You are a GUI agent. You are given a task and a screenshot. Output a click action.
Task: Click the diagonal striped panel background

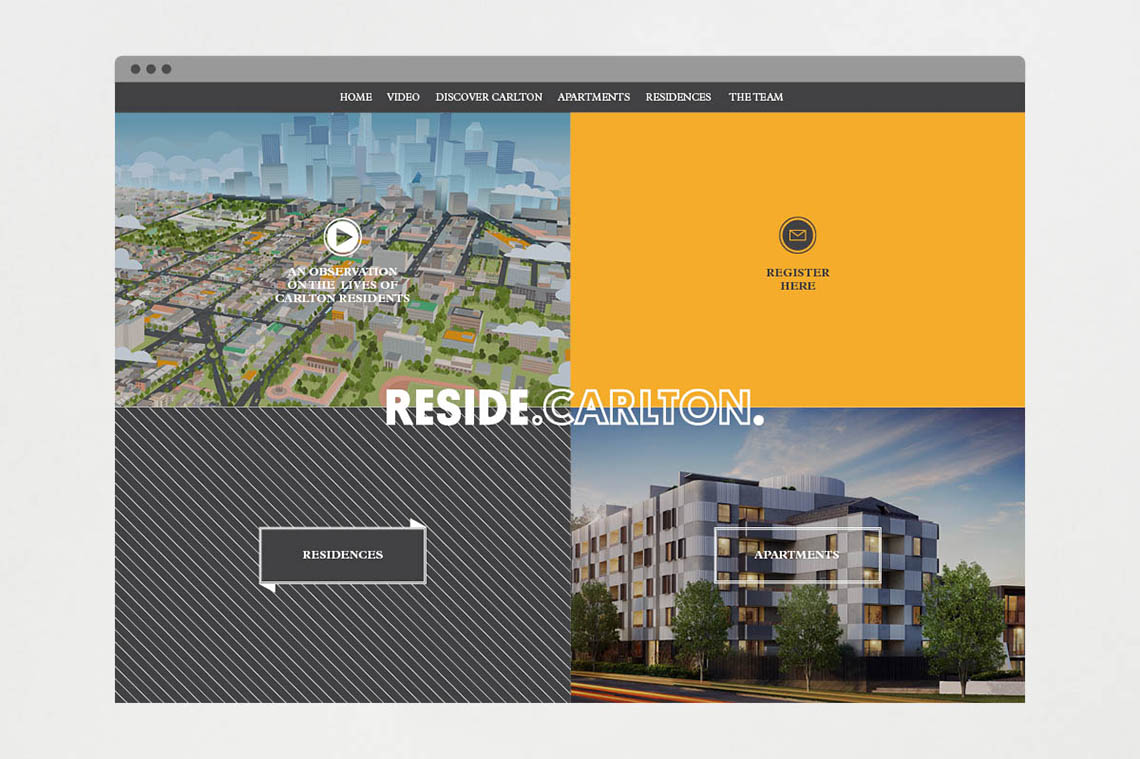(200, 640)
